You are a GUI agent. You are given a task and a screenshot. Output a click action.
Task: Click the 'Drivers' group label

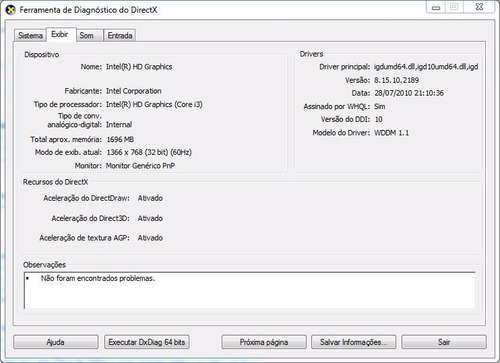tap(311, 54)
